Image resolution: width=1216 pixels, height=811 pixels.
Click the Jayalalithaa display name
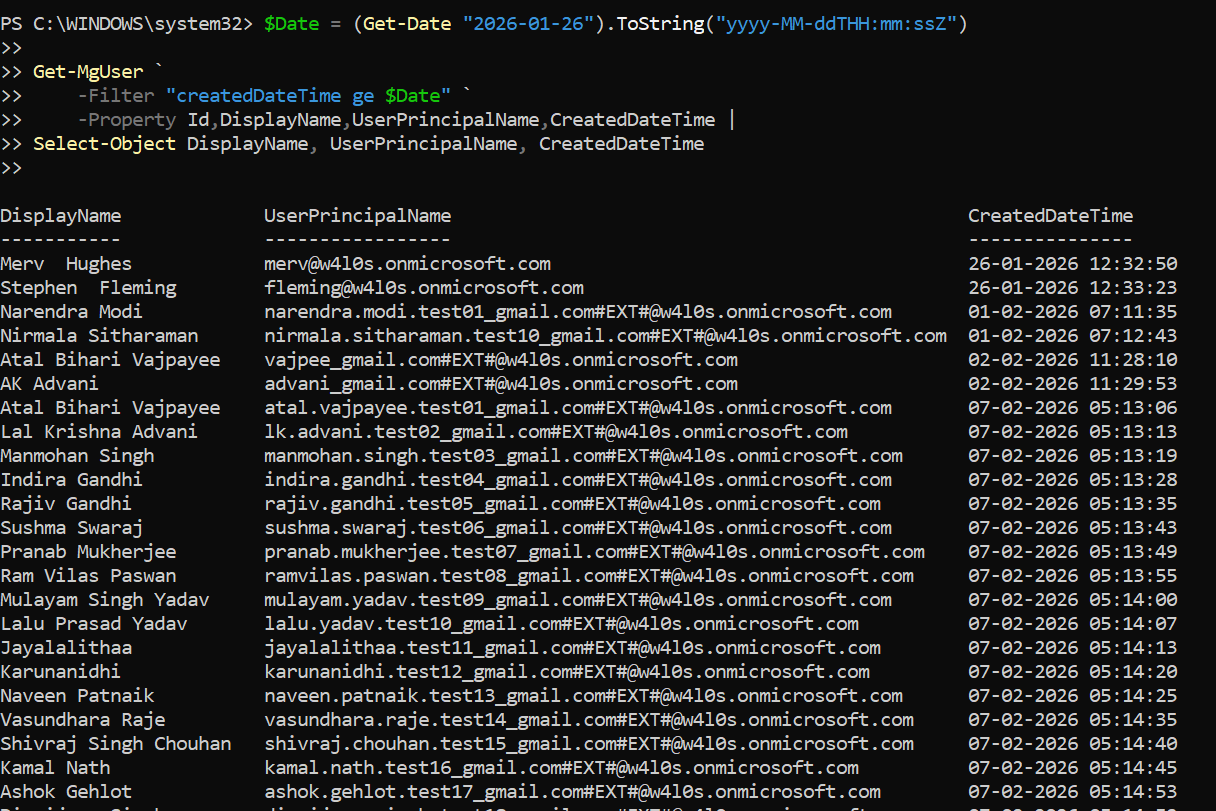(66, 648)
